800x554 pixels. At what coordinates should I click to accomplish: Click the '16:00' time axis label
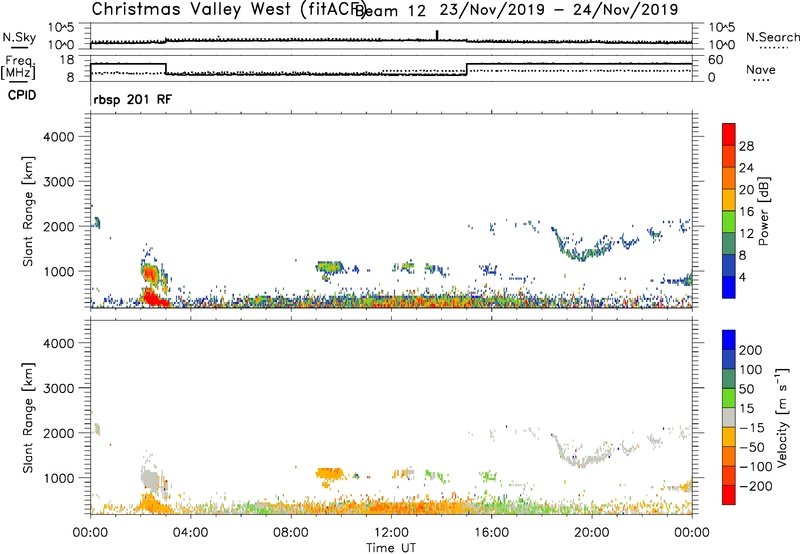491,533
